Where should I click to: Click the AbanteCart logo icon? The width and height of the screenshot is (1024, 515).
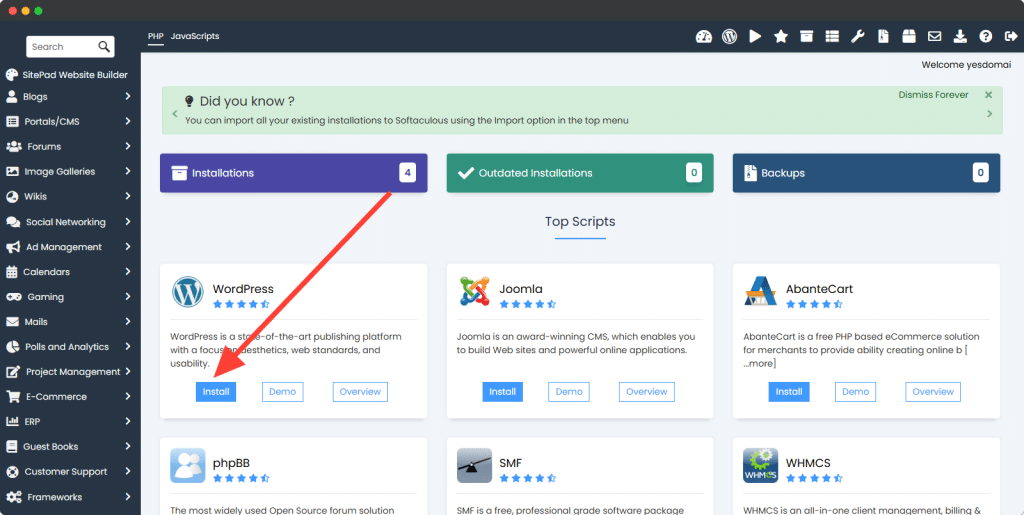tap(760, 291)
